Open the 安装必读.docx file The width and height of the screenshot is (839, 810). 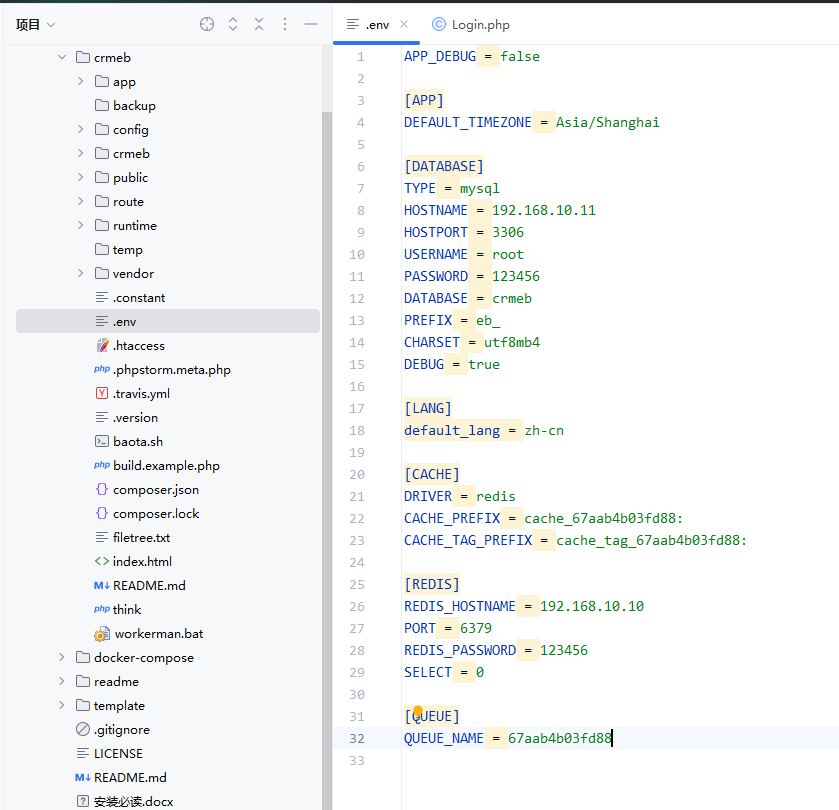(125, 801)
